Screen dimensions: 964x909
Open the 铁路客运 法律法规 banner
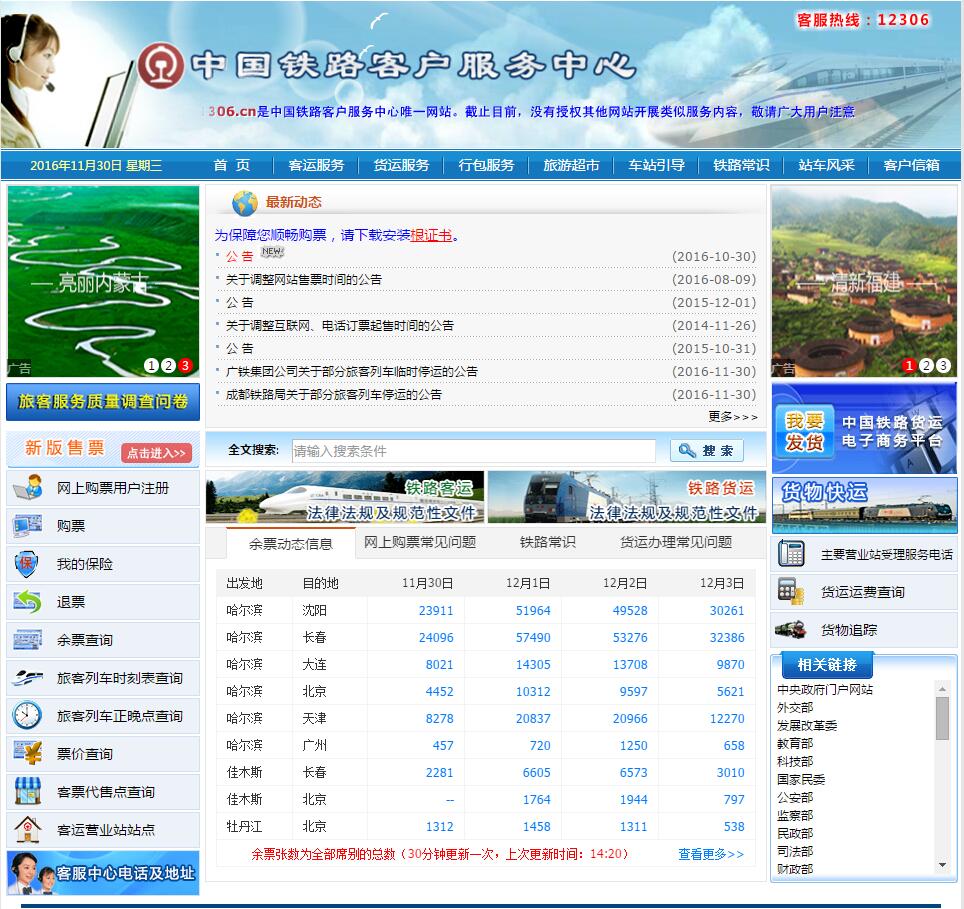345,497
